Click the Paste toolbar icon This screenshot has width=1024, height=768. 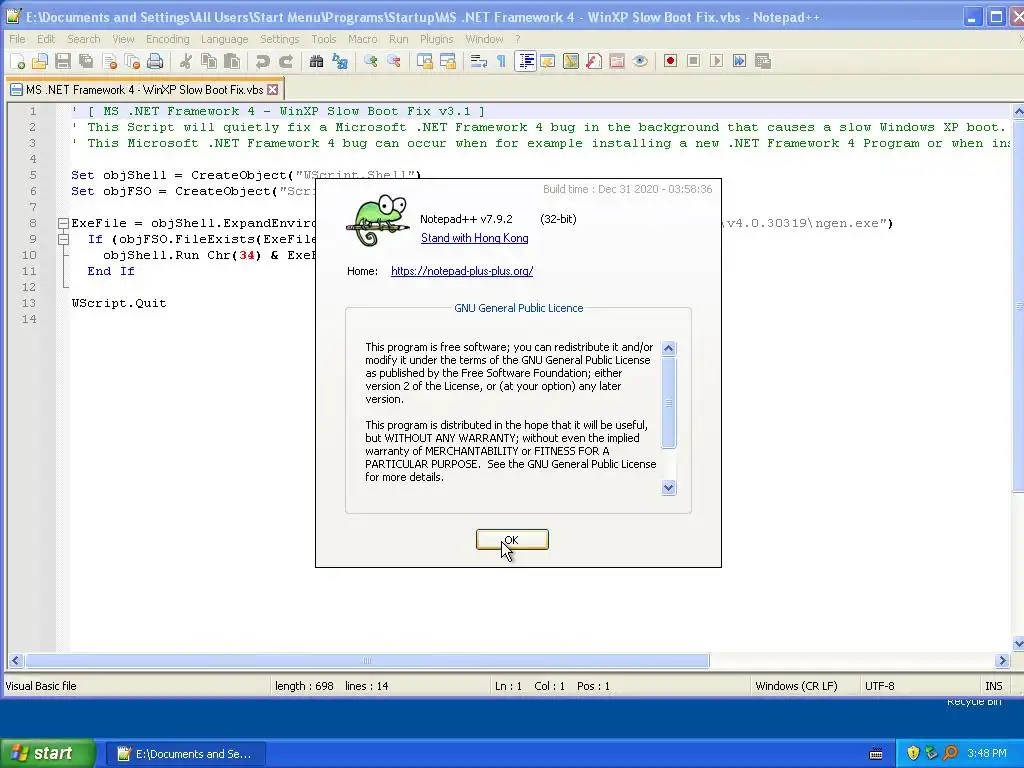tap(232, 61)
